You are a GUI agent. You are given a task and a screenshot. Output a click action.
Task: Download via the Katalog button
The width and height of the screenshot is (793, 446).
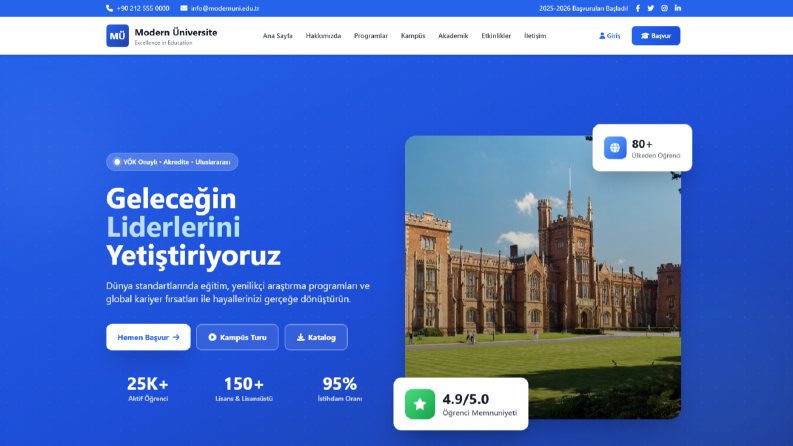(x=316, y=337)
